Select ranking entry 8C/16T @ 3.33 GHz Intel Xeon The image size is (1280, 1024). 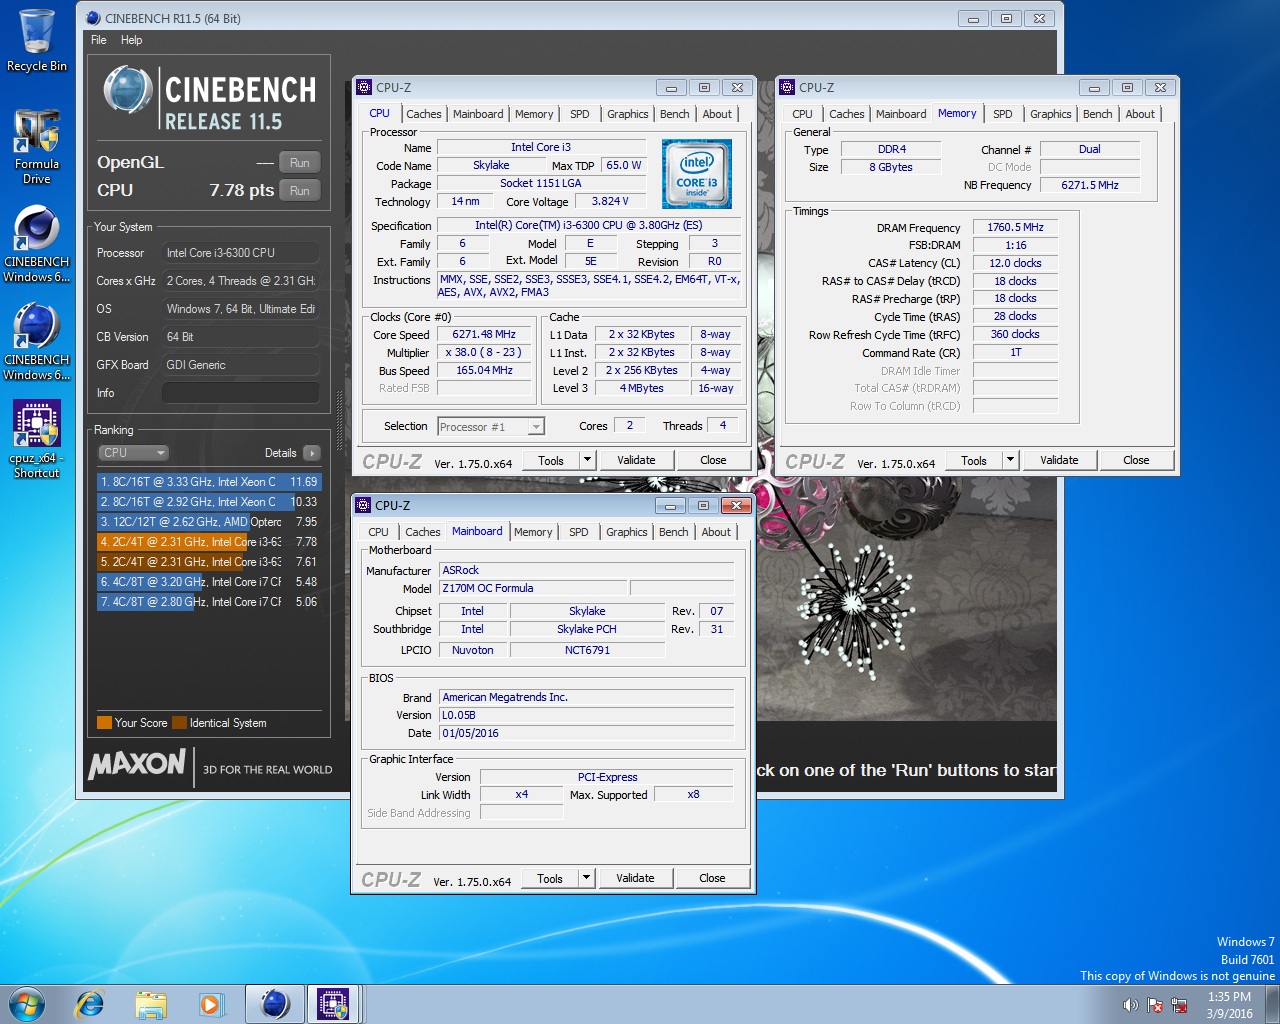click(x=208, y=482)
